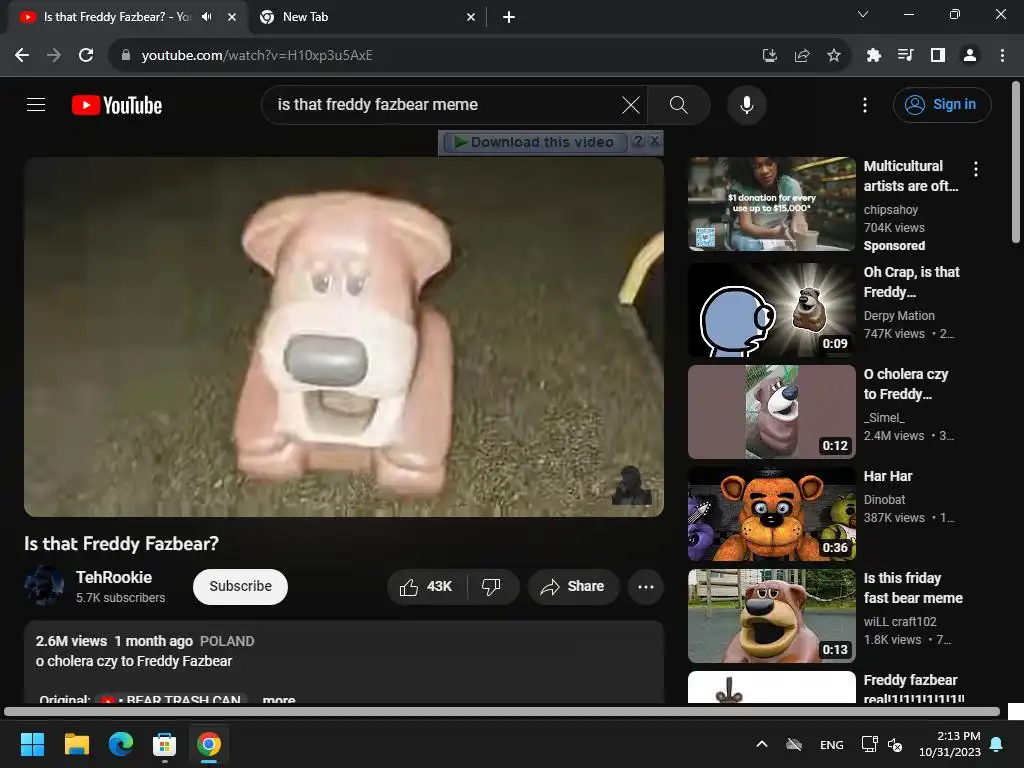This screenshot has width=1024, height=768.
Task: Click the address bar URL
Action: [257, 56]
